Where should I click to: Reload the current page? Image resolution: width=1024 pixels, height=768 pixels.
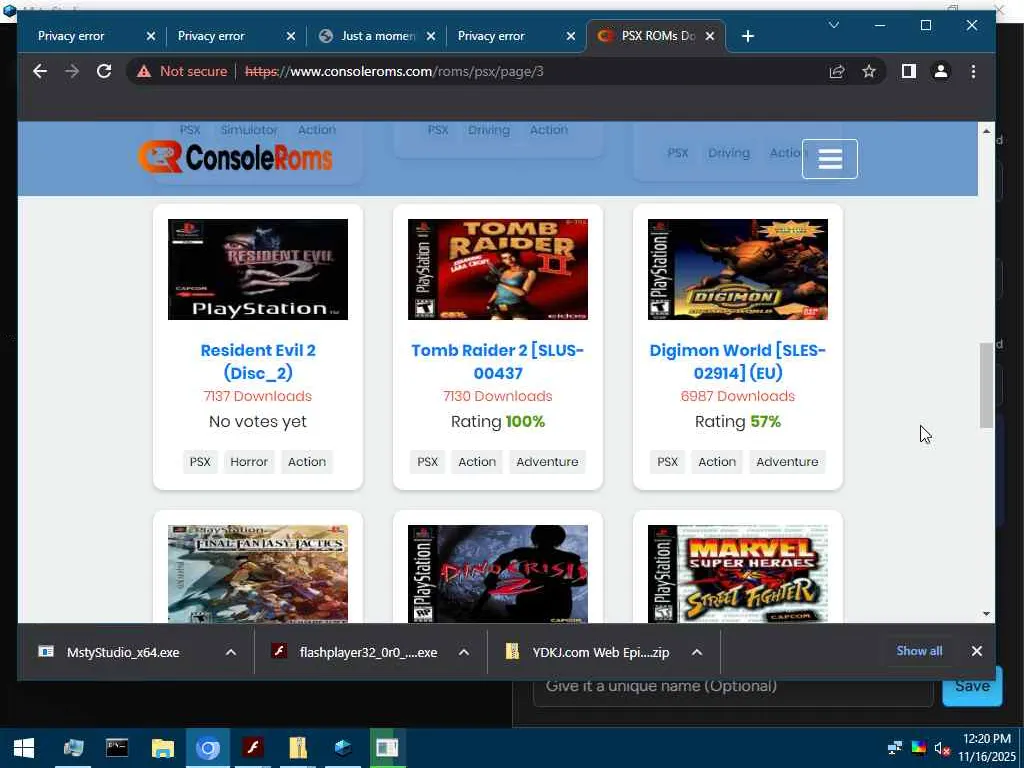click(x=104, y=71)
